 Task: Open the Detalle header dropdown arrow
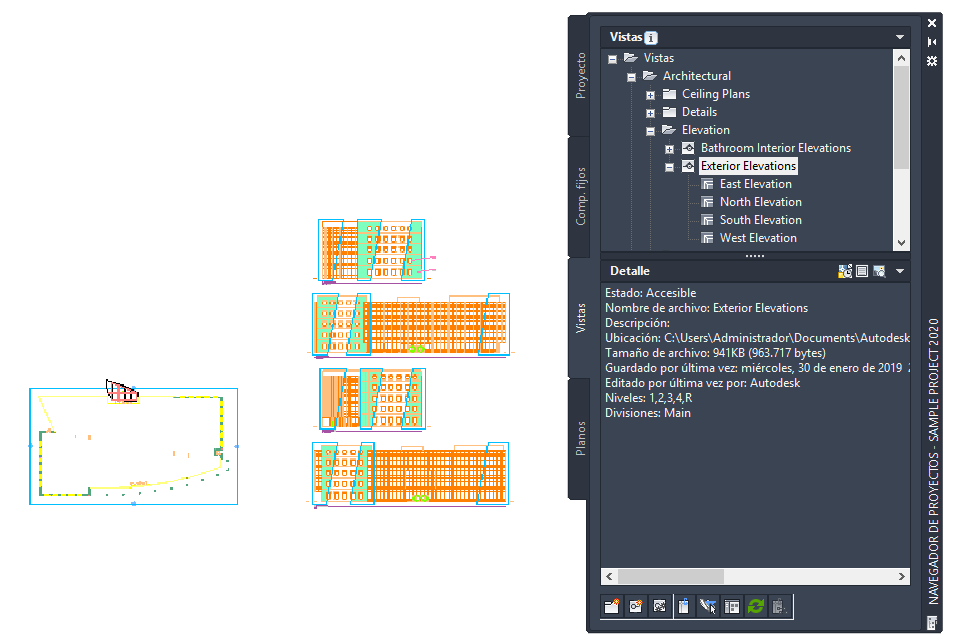900,271
